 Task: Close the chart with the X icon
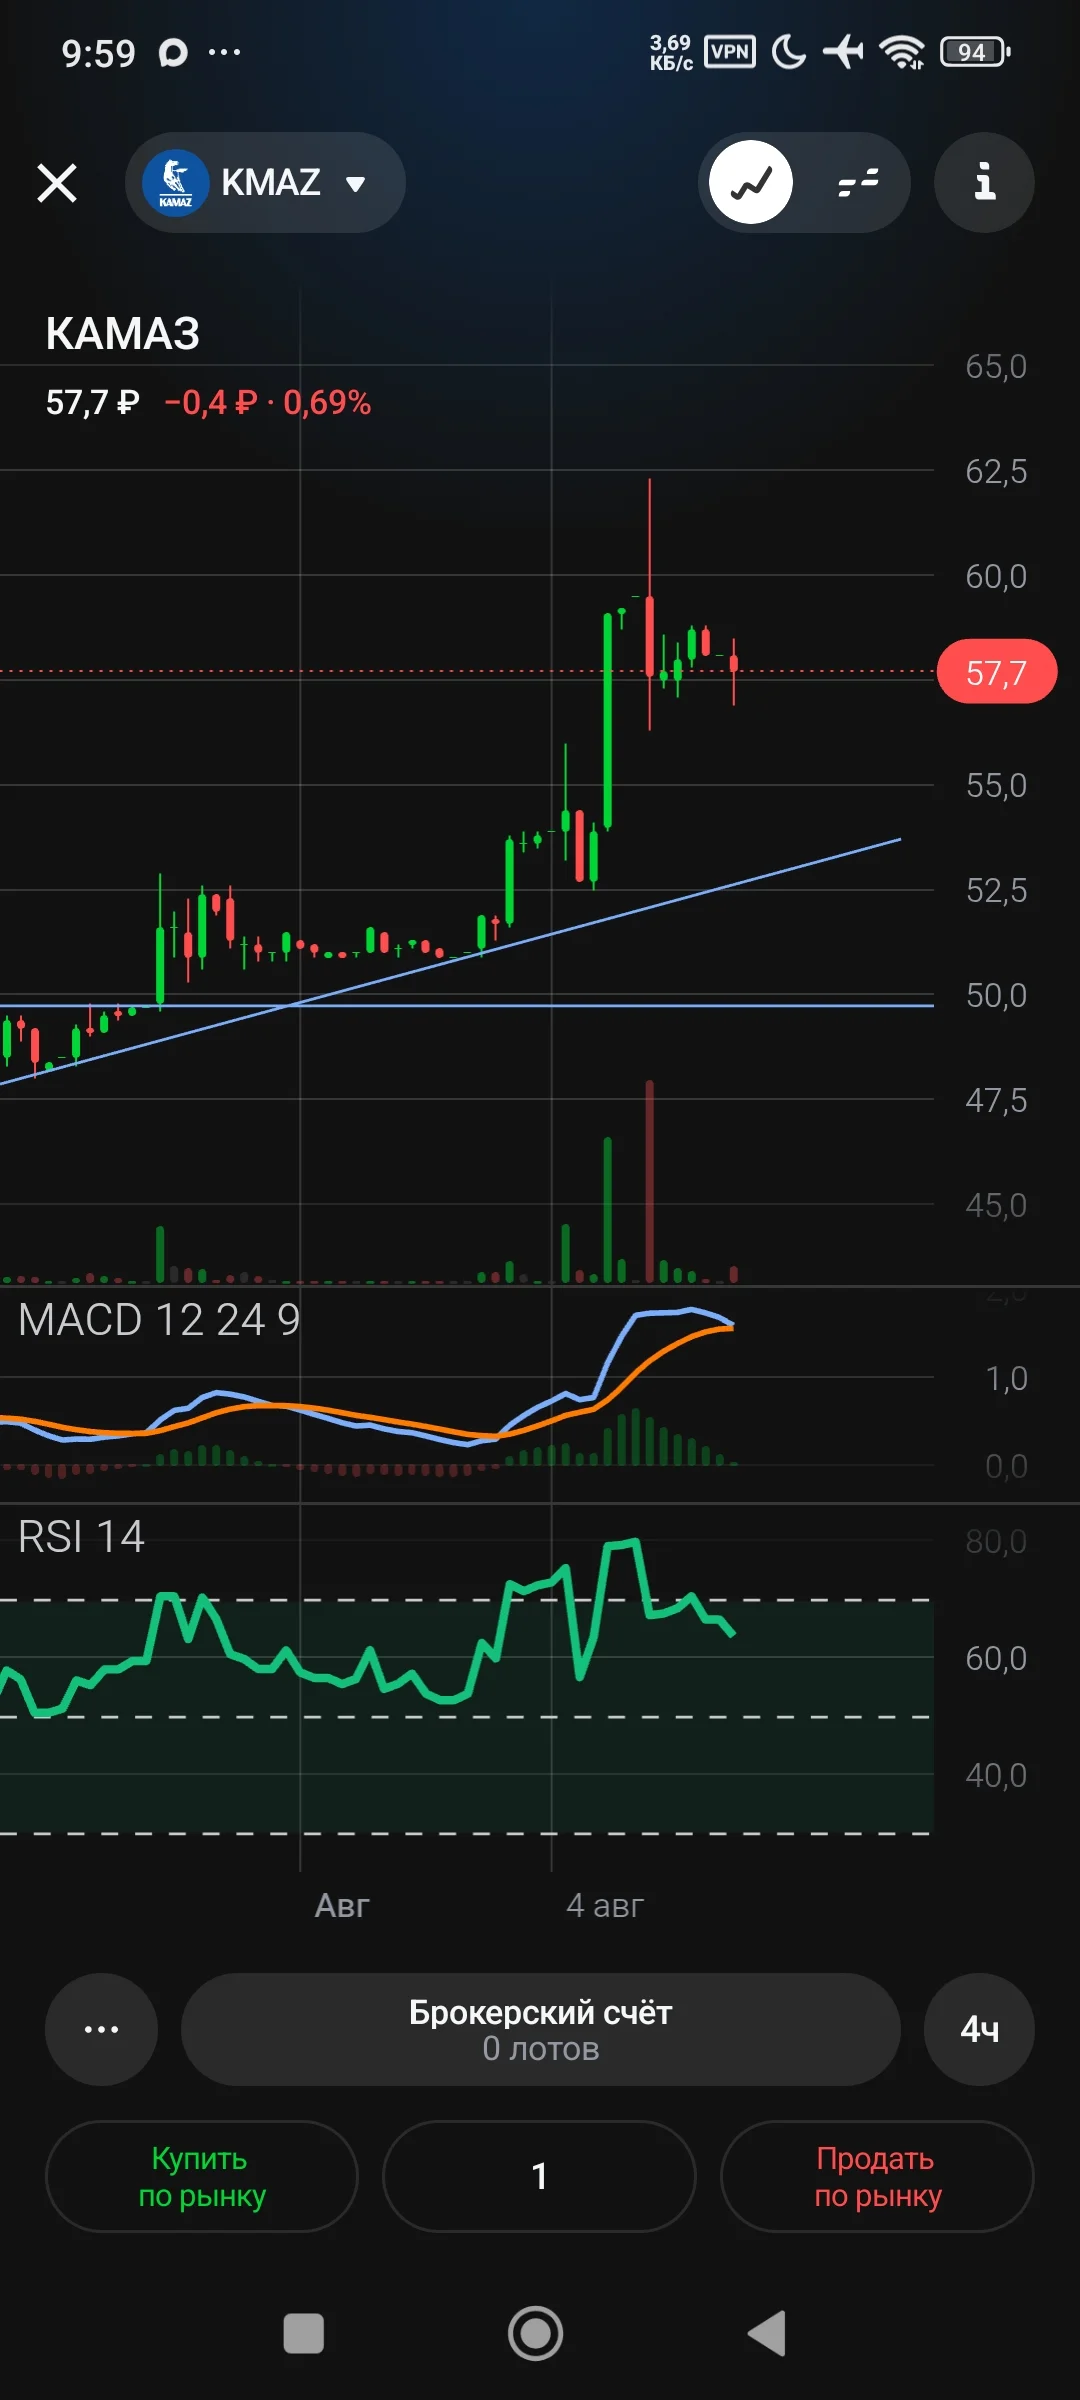[x=57, y=183]
